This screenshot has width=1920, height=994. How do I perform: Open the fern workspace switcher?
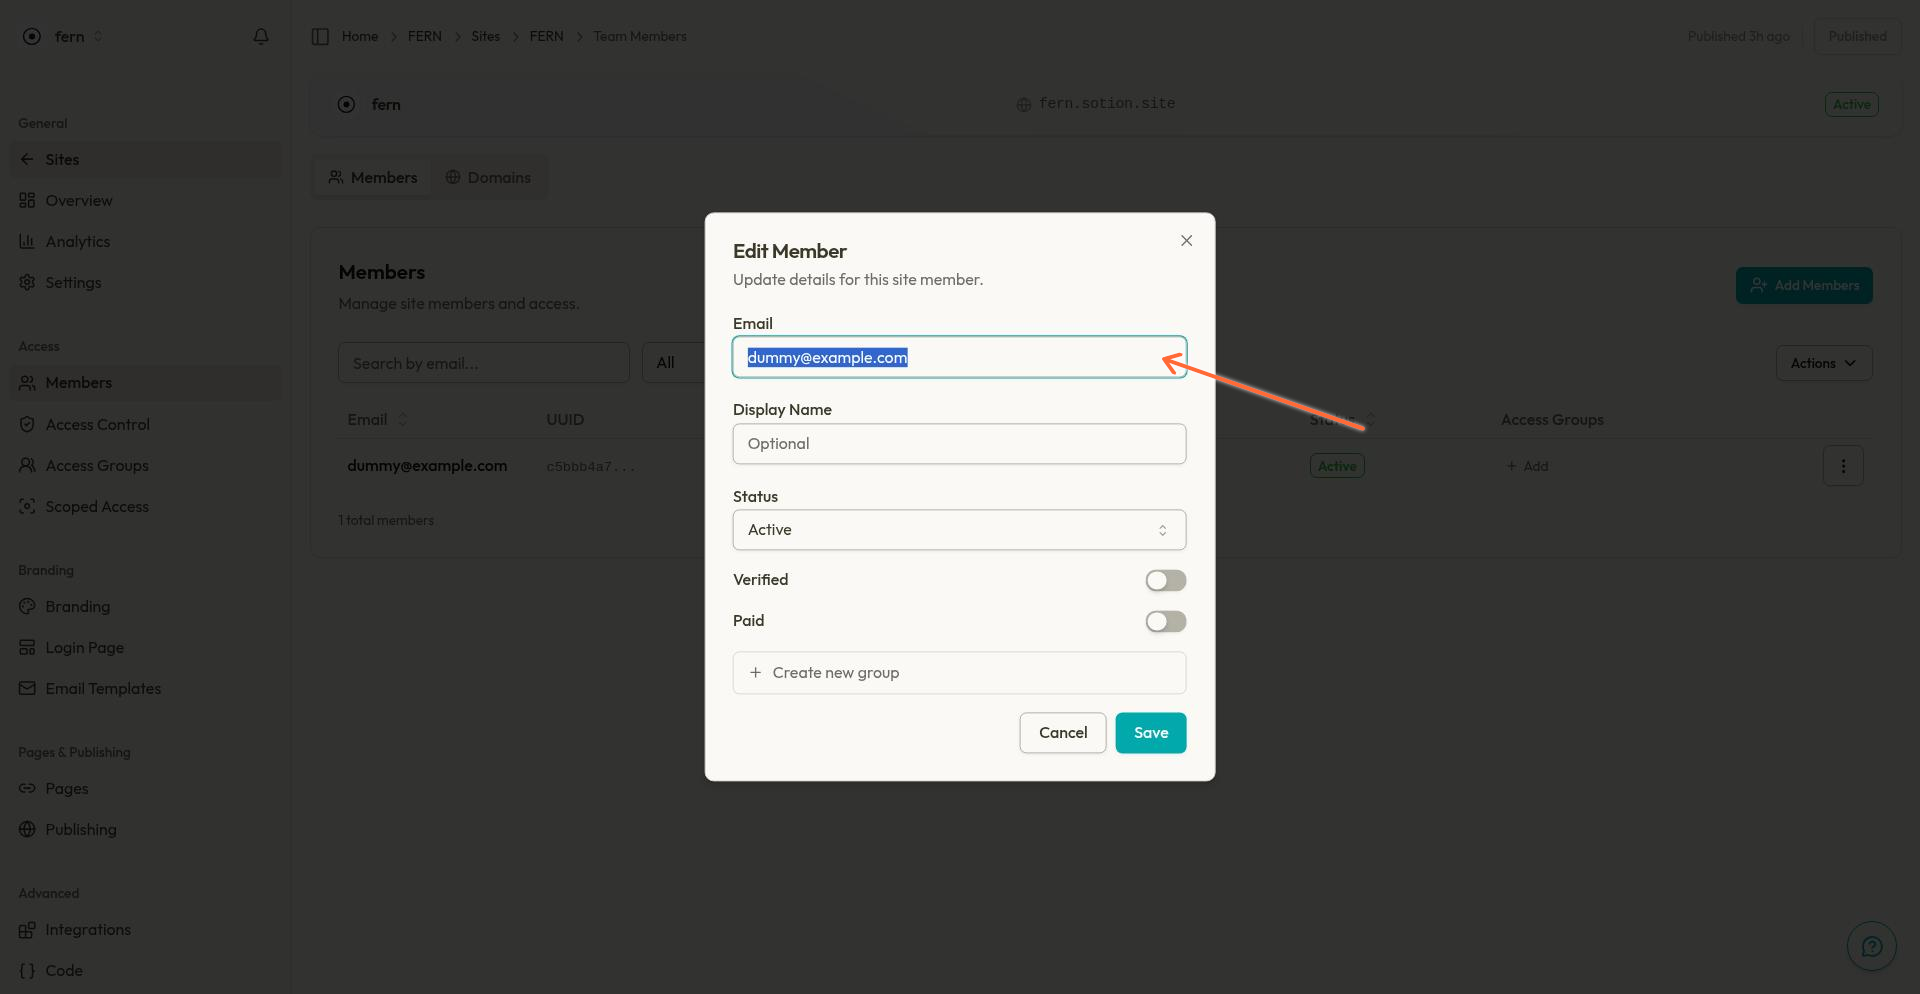[x=64, y=36]
